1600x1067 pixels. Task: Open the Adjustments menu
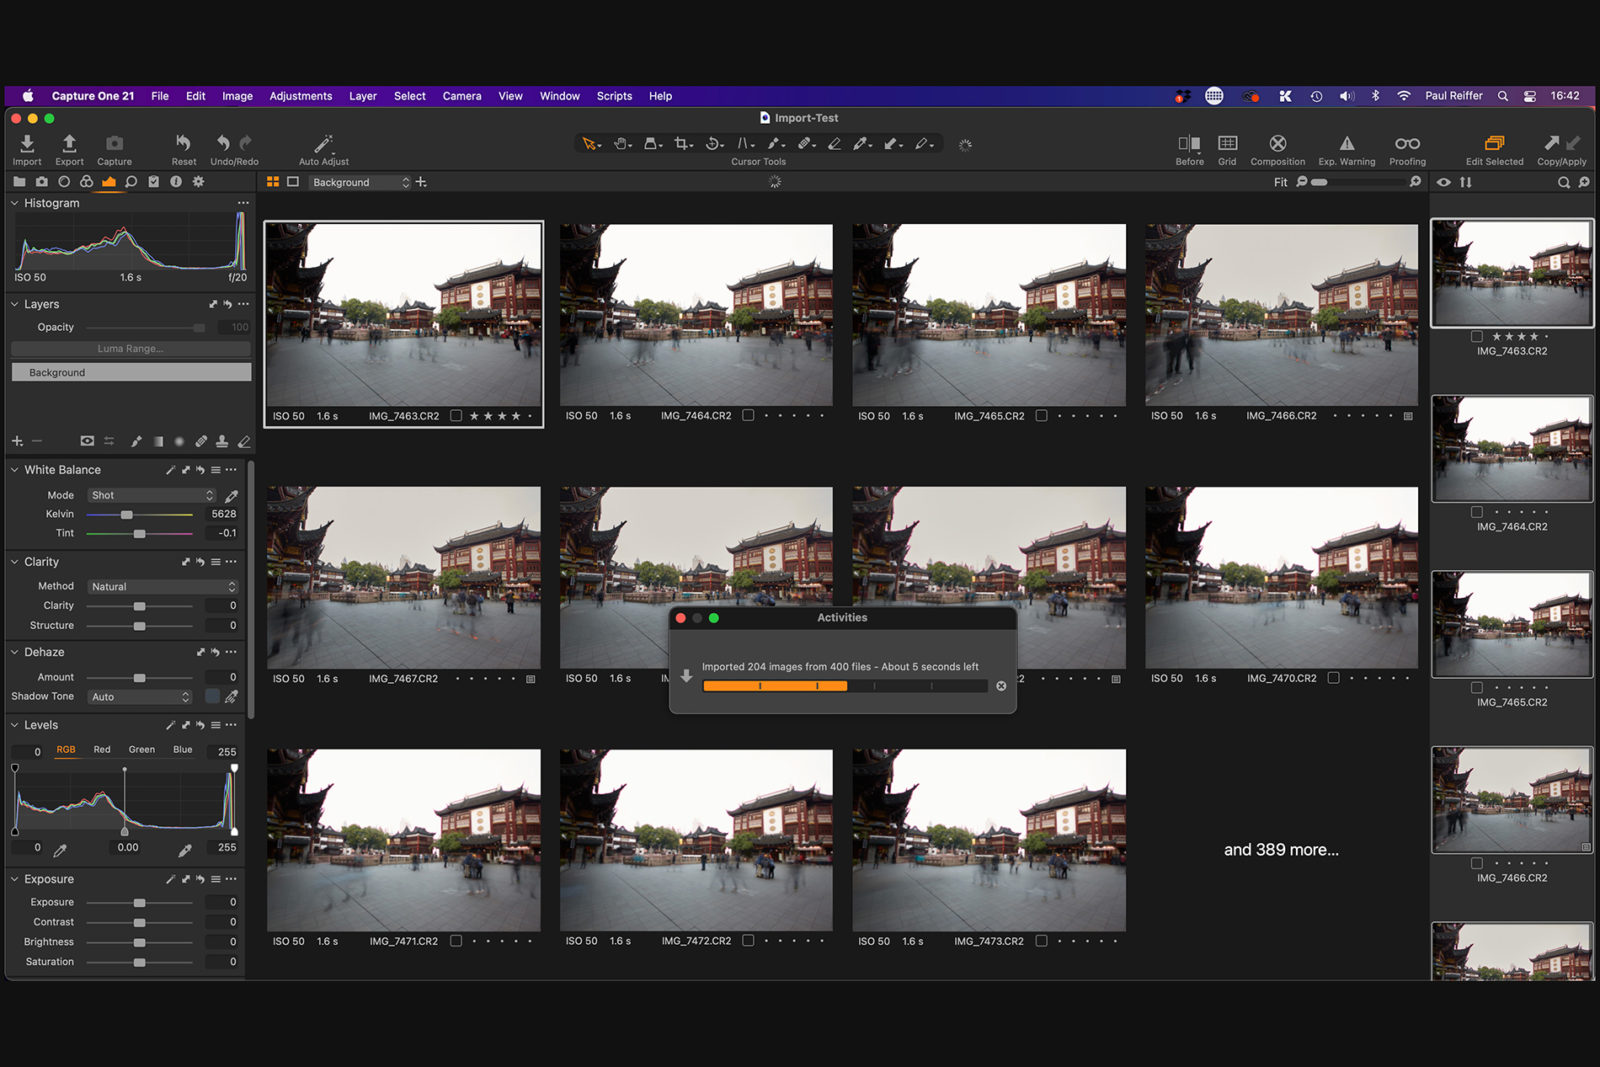[x=301, y=96]
